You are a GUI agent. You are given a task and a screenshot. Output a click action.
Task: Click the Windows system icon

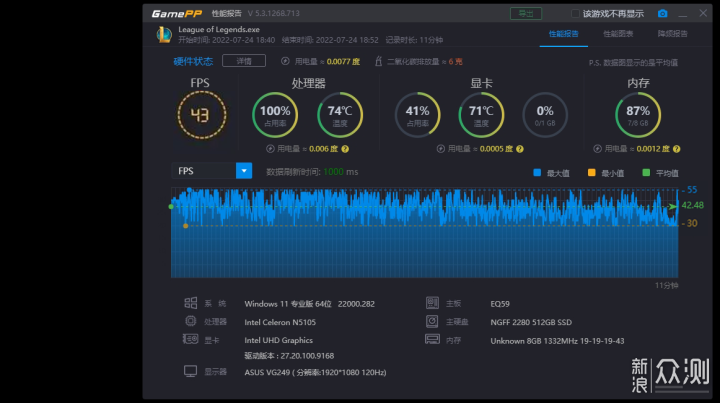tap(191, 303)
